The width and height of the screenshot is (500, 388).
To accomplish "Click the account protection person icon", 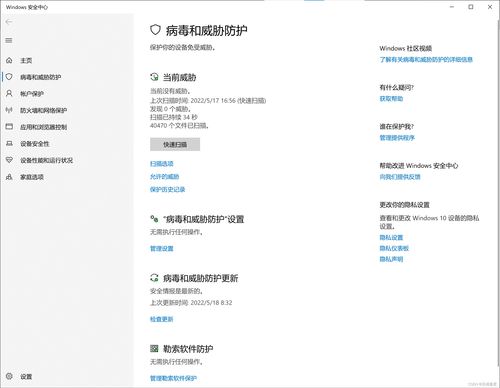I will click(x=9, y=93).
